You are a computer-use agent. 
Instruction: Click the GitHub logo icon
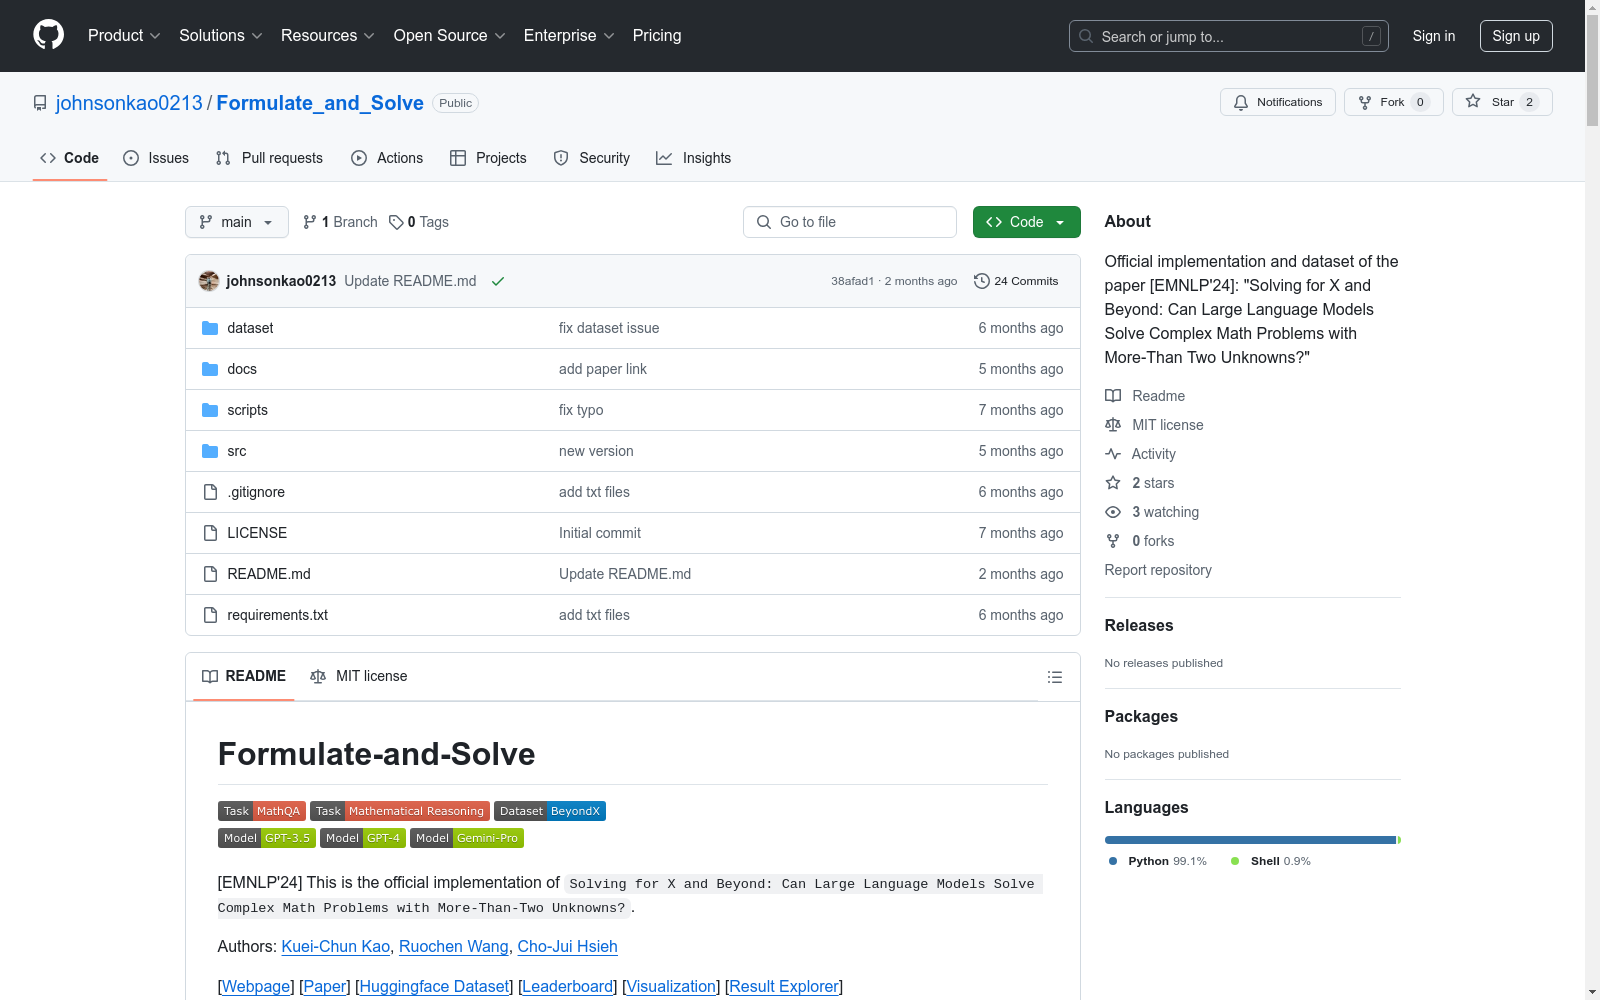tap(48, 35)
